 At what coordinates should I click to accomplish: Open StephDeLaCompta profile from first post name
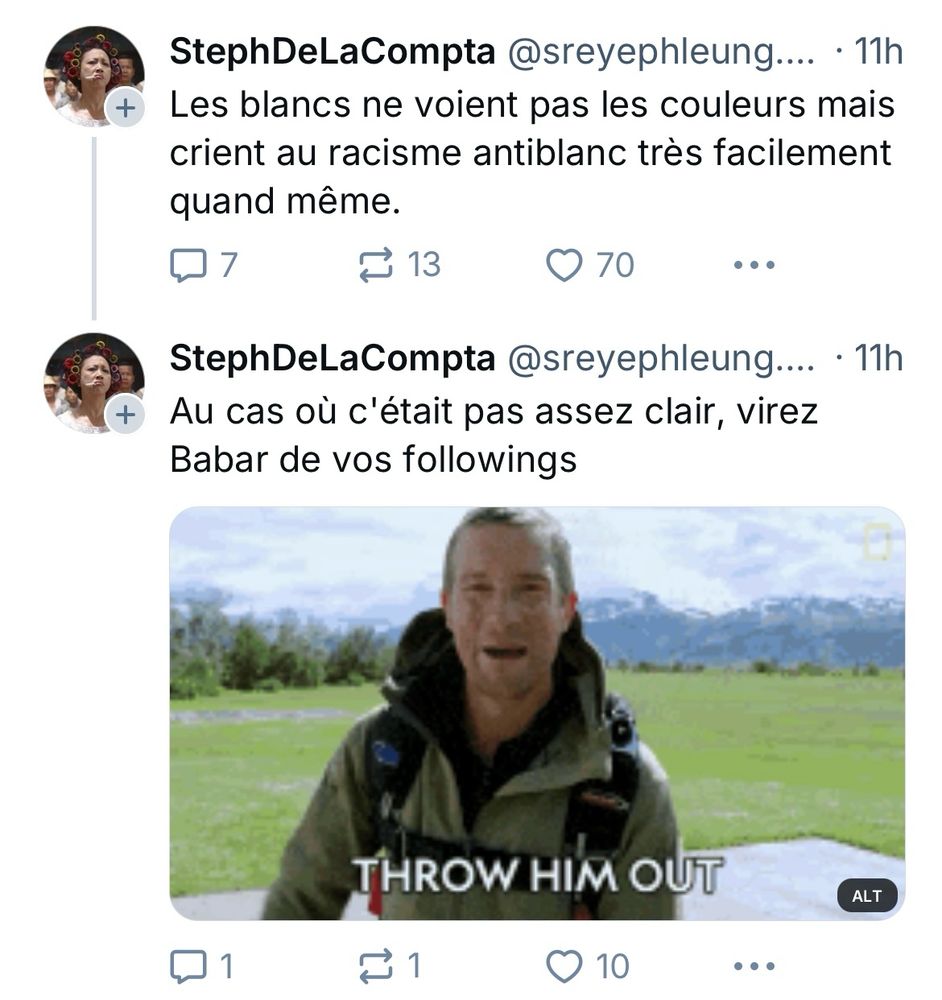pyautogui.click(x=332, y=52)
